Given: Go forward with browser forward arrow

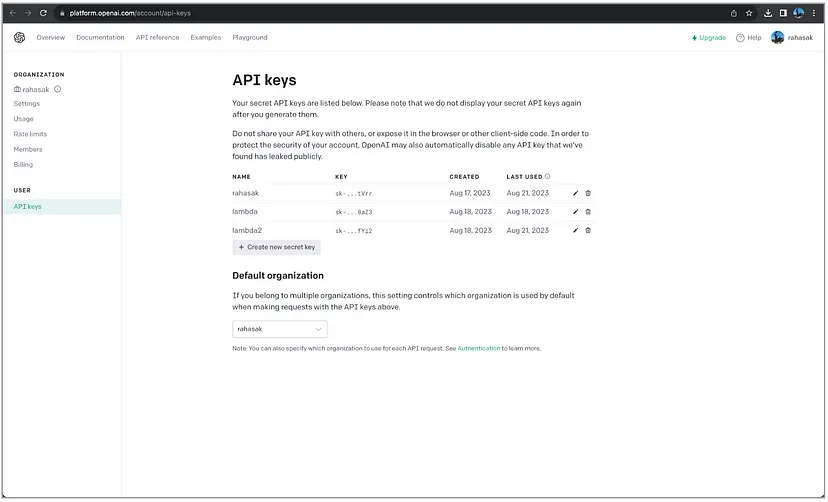Looking at the screenshot, I should coord(27,13).
